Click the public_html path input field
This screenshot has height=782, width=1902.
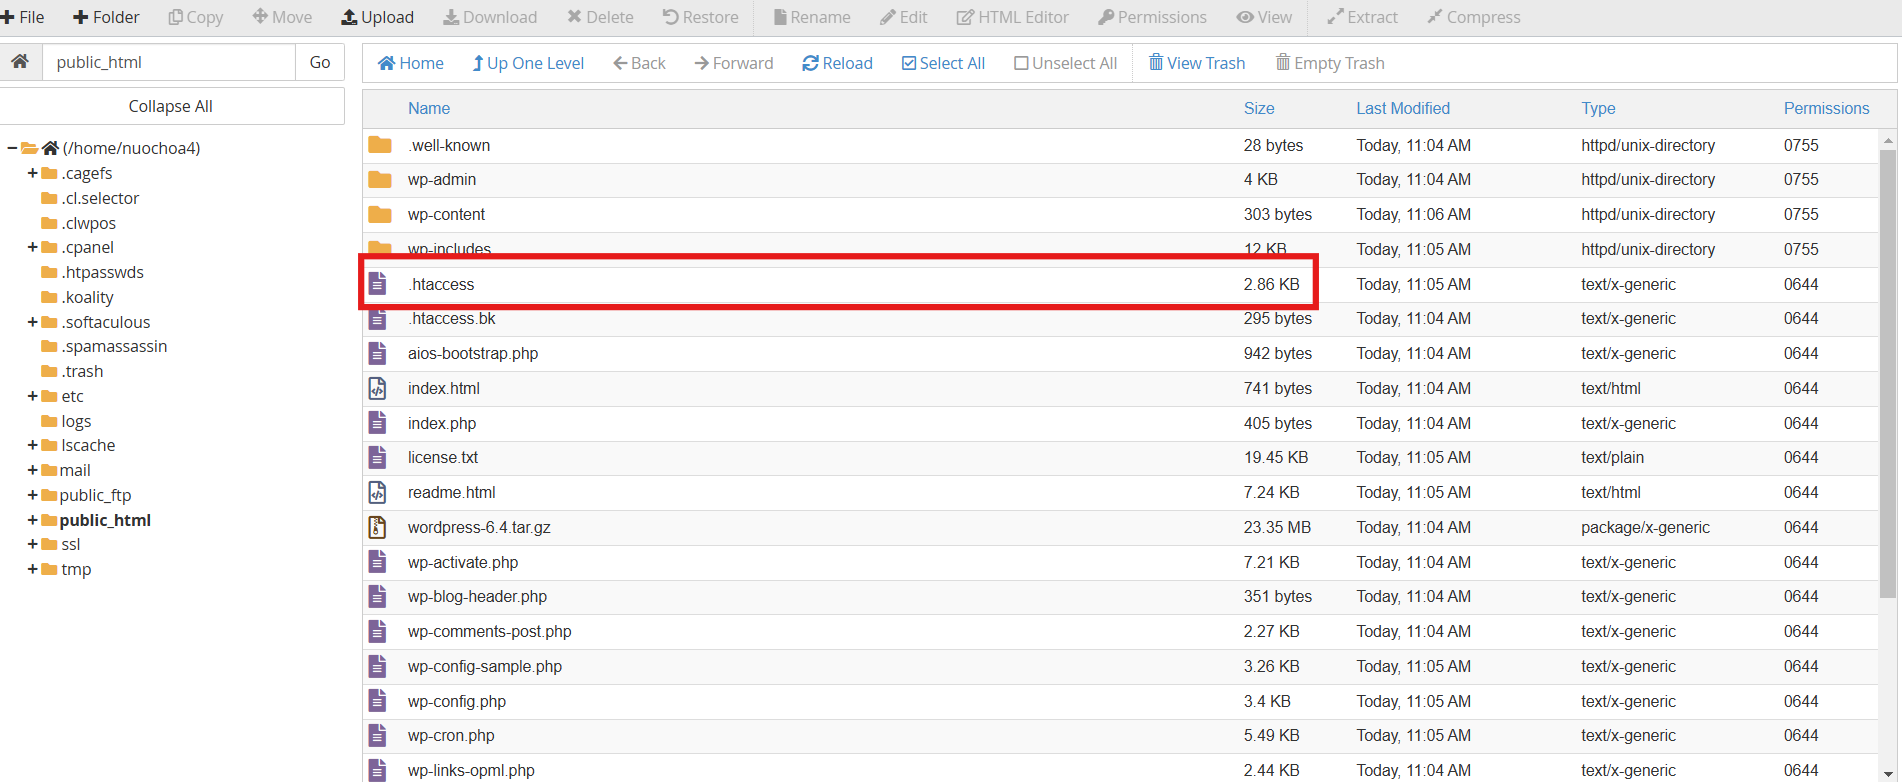[168, 62]
